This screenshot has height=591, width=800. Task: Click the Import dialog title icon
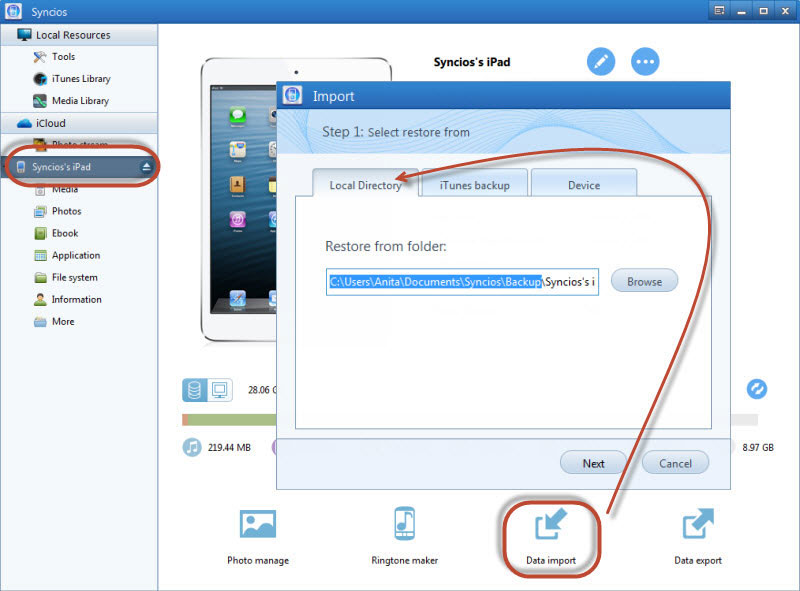(x=292, y=95)
